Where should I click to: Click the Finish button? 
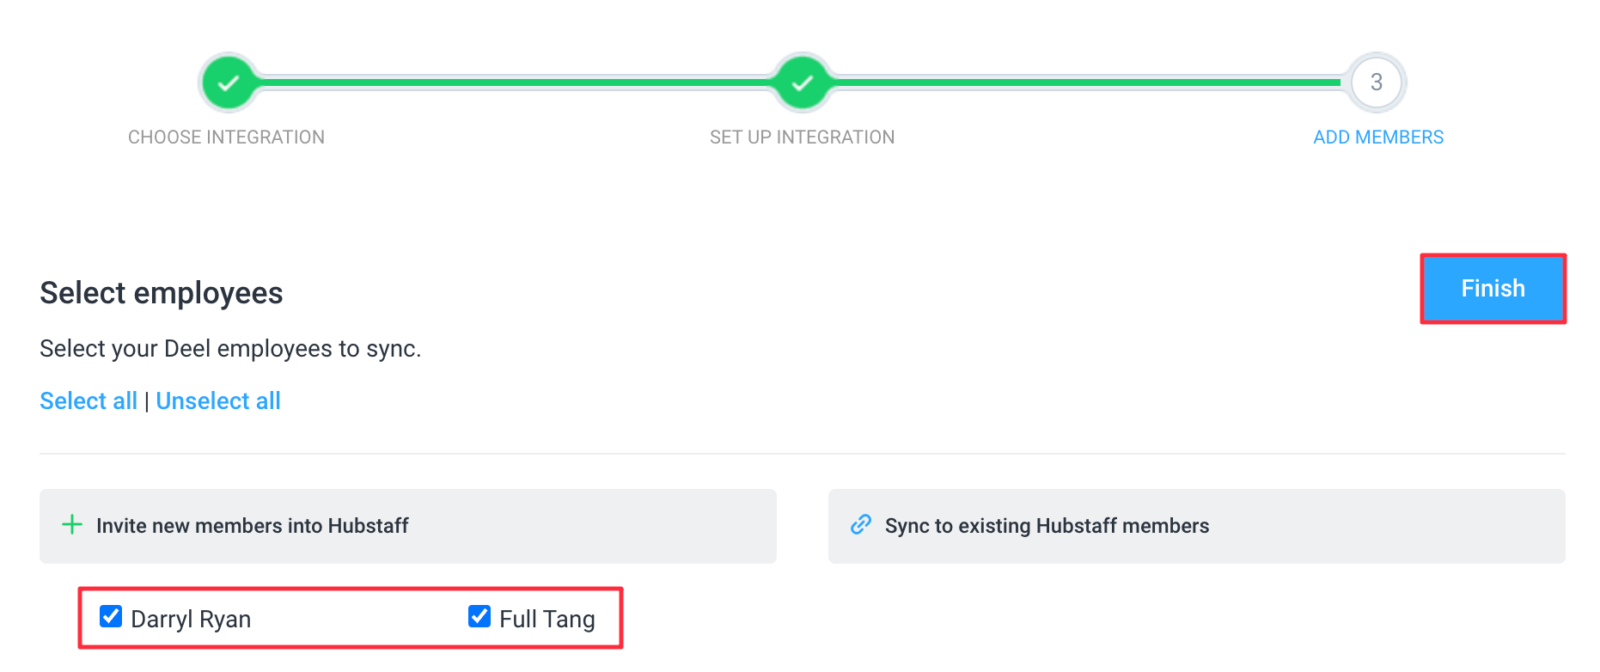pos(1493,288)
